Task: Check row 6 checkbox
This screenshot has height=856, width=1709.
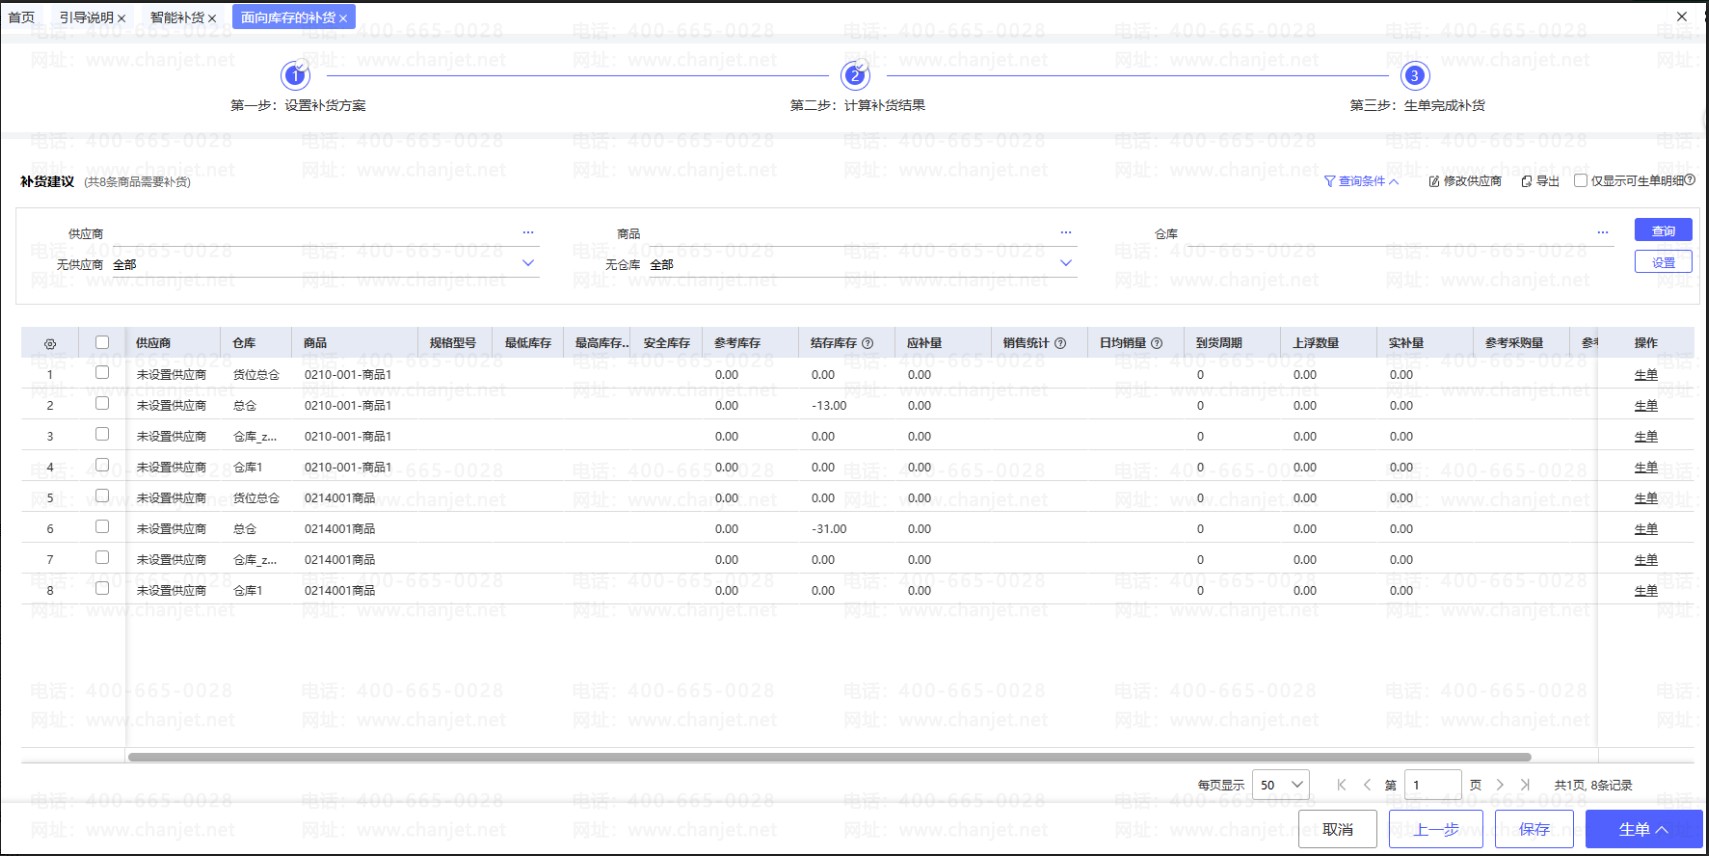Action: pyautogui.click(x=102, y=526)
